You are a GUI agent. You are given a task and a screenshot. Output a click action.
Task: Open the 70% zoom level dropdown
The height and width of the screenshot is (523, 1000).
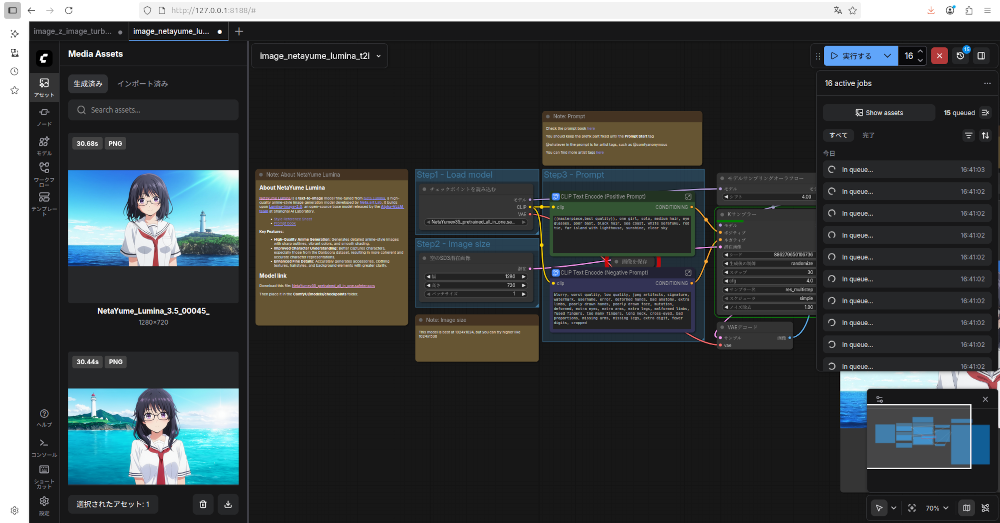click(937, 508)
